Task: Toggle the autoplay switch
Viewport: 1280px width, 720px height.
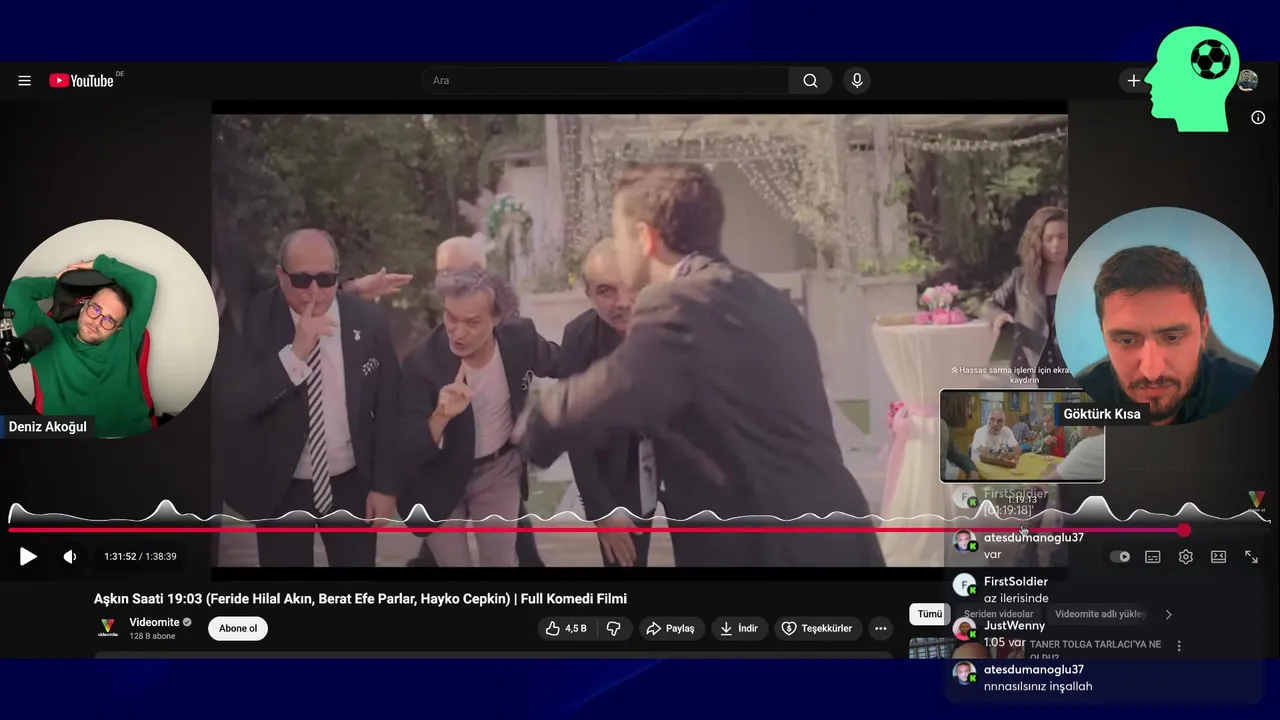Action: tap(1121, 557)
